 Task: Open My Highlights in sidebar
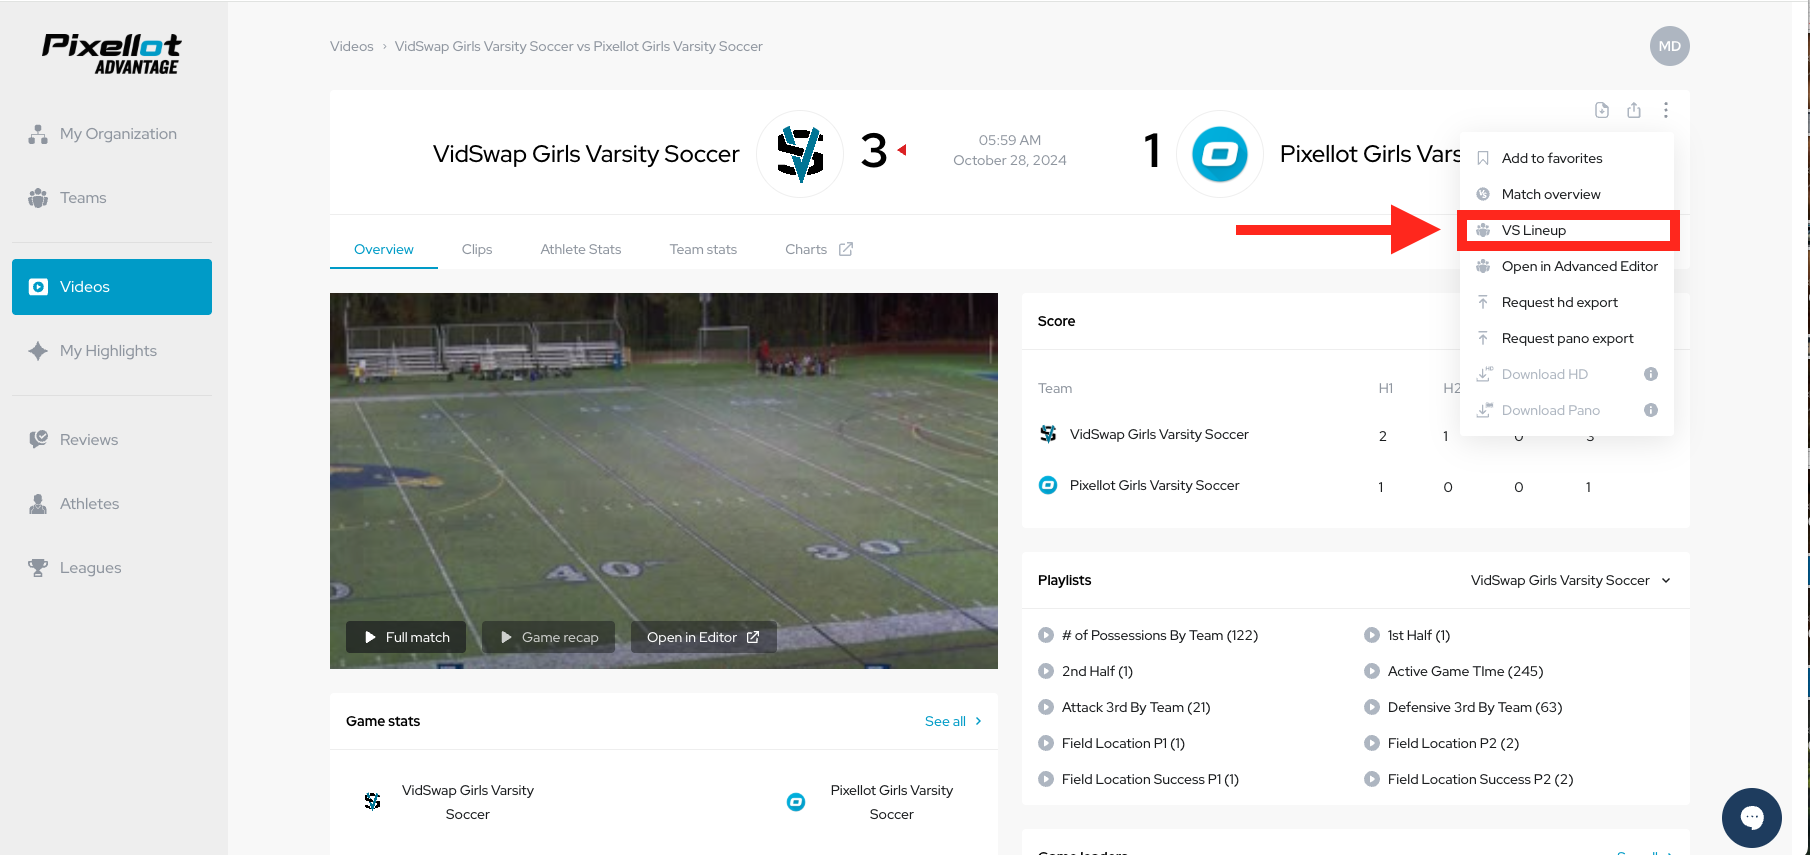click(x=112, y=351)
